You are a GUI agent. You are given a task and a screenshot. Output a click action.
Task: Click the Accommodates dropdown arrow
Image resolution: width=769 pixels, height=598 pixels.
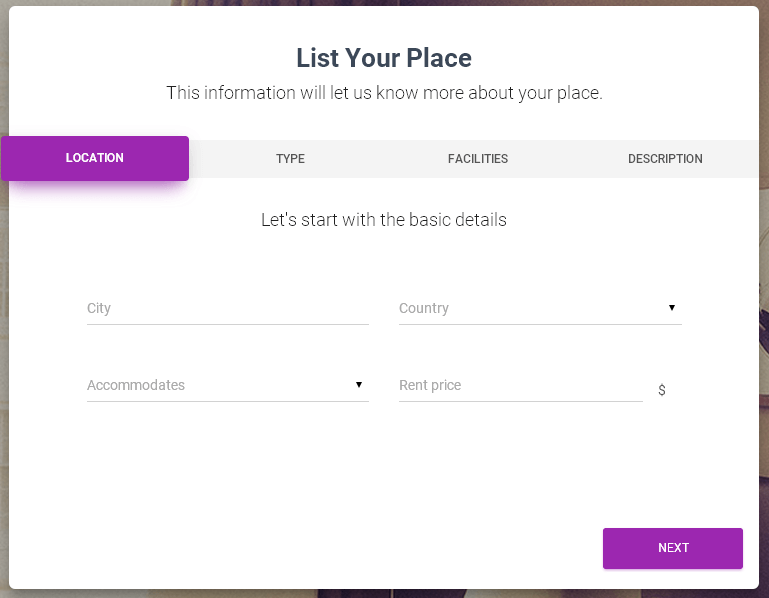click(359, 385)
